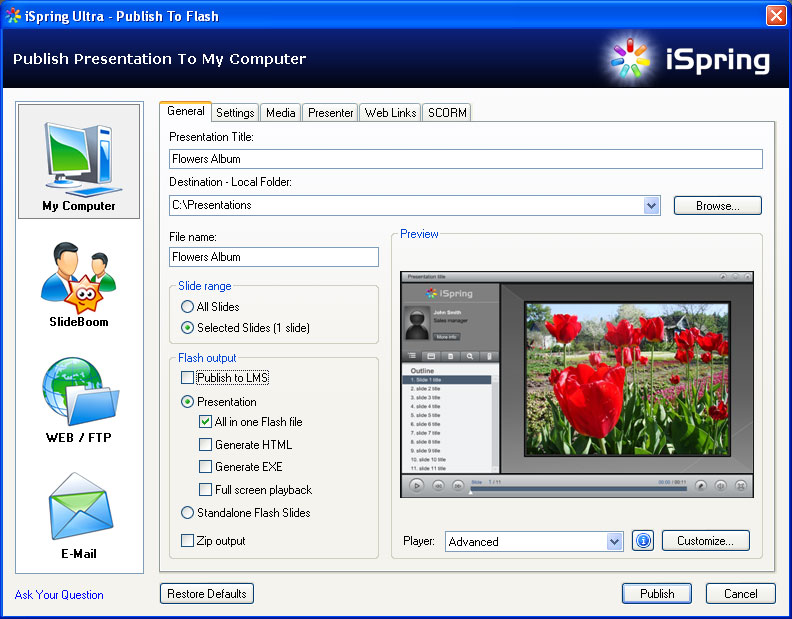This screenshot has height=619, width=792.
Task: Click the Publish button
Action: pos(657,594)
